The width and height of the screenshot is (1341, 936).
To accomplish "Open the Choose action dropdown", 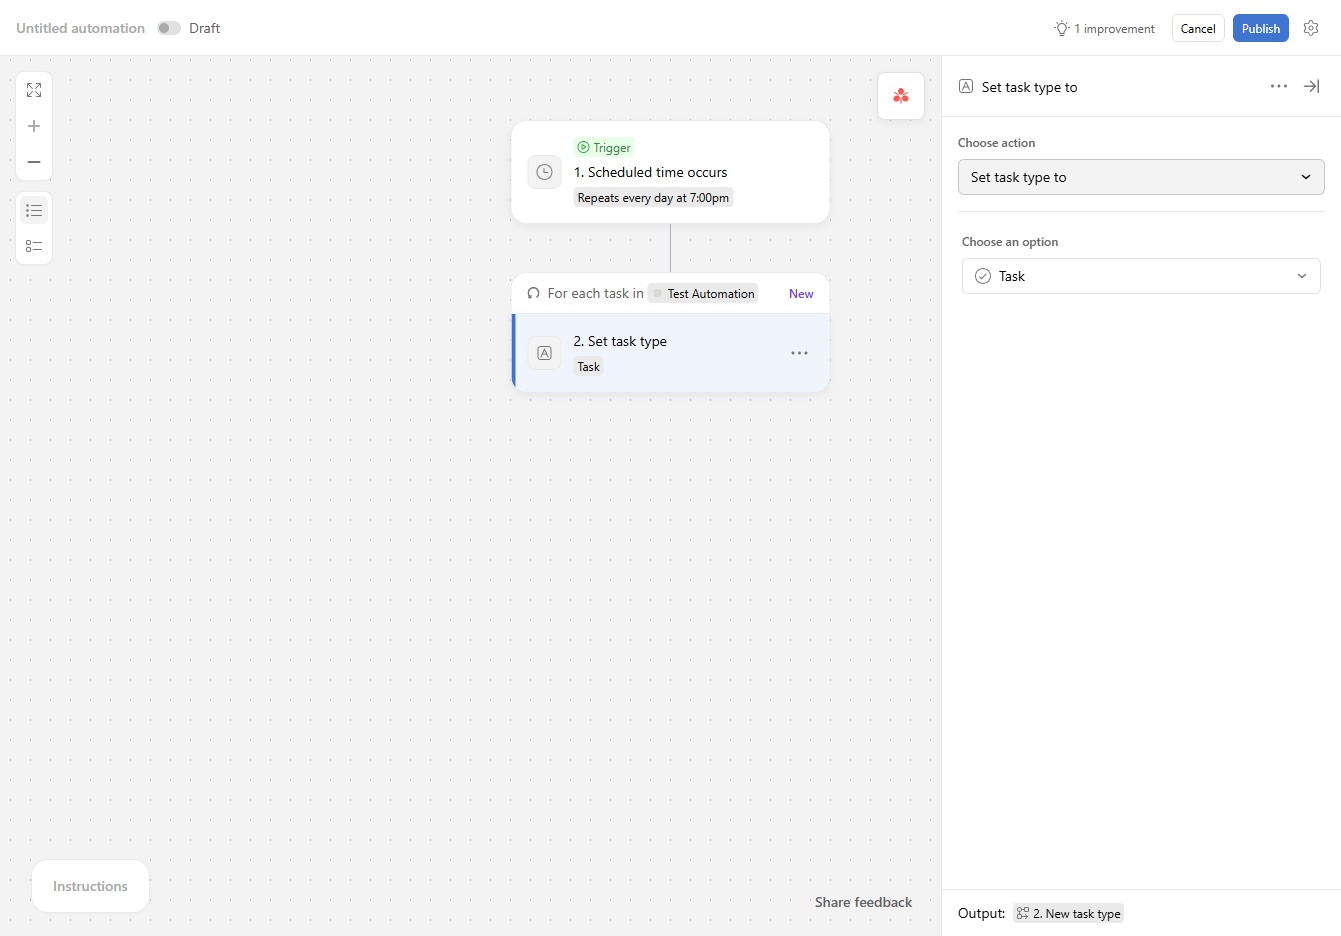I will pyautogui.click(x=1141, y=177).
